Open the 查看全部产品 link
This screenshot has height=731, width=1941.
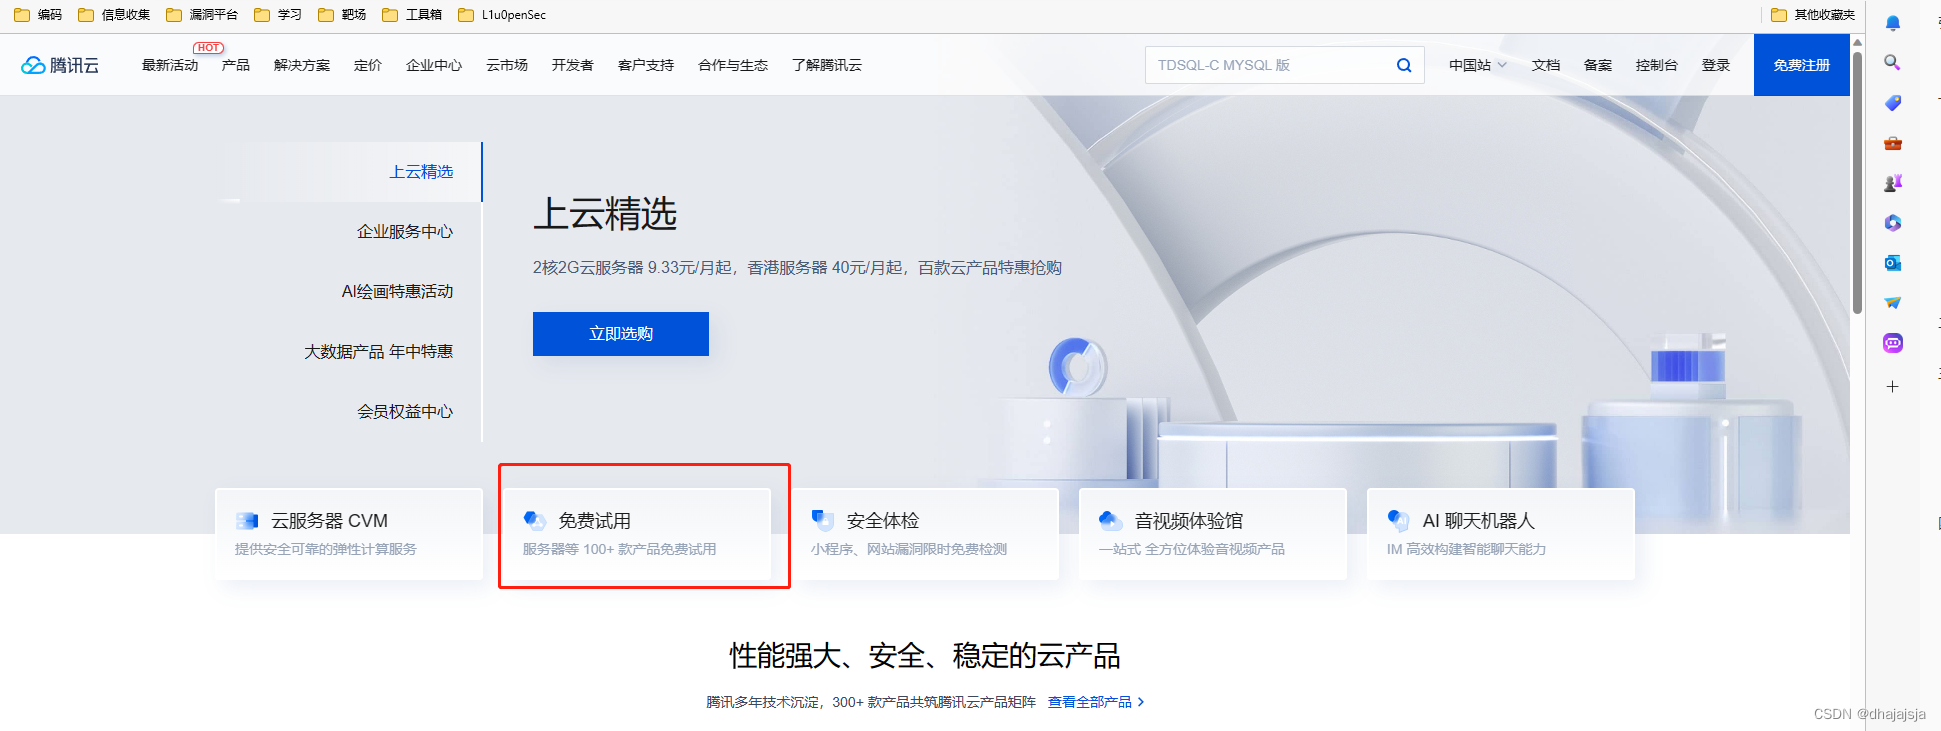[1096, 702]
